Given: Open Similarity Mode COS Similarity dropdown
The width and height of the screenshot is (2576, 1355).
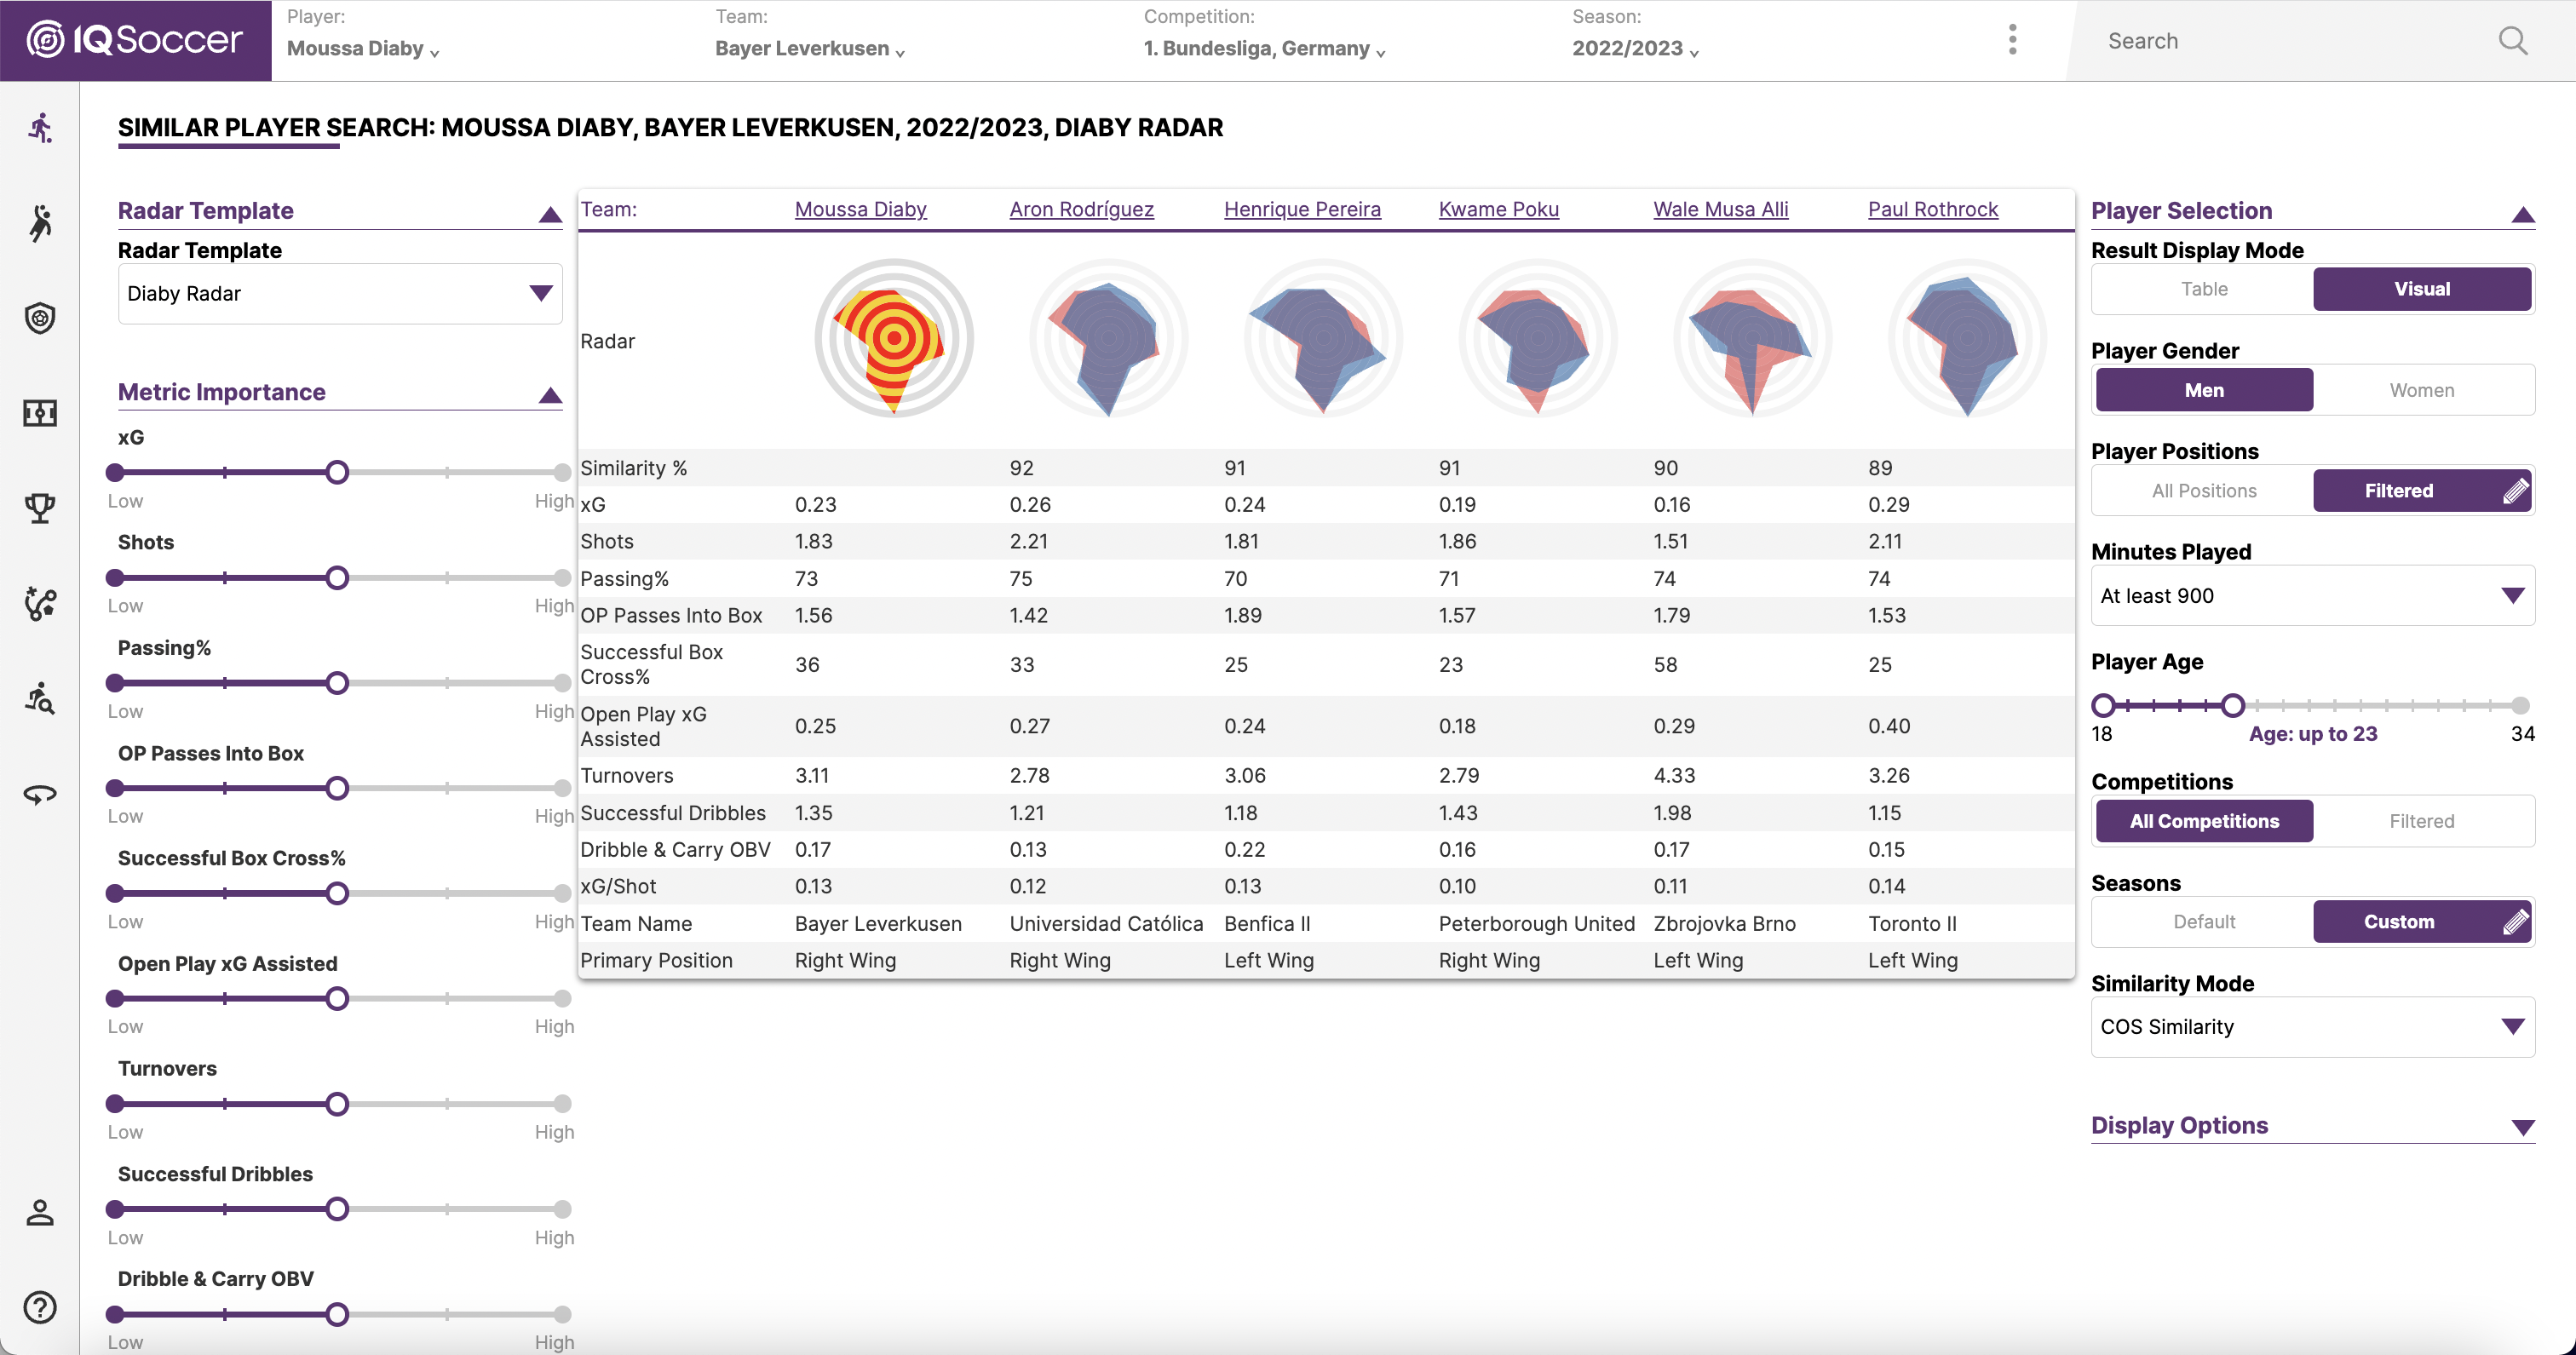Looking at the screenshot, I should point(2312,1026).
